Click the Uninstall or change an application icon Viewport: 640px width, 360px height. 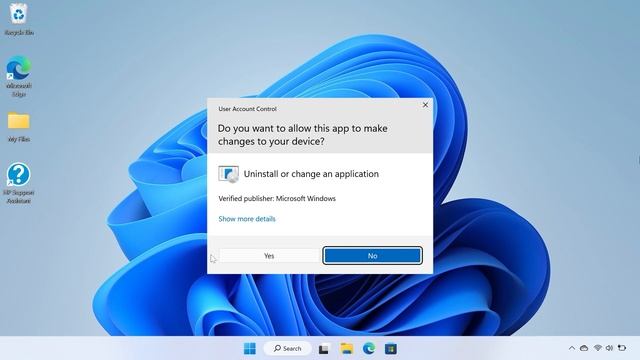228,174
